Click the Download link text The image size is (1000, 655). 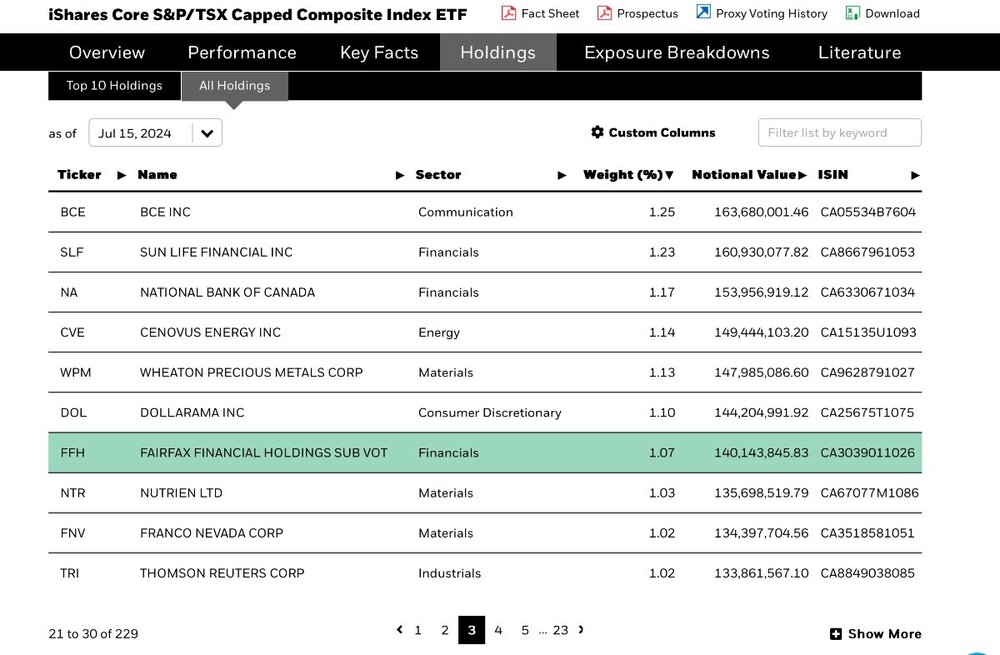tap(892, 13)
